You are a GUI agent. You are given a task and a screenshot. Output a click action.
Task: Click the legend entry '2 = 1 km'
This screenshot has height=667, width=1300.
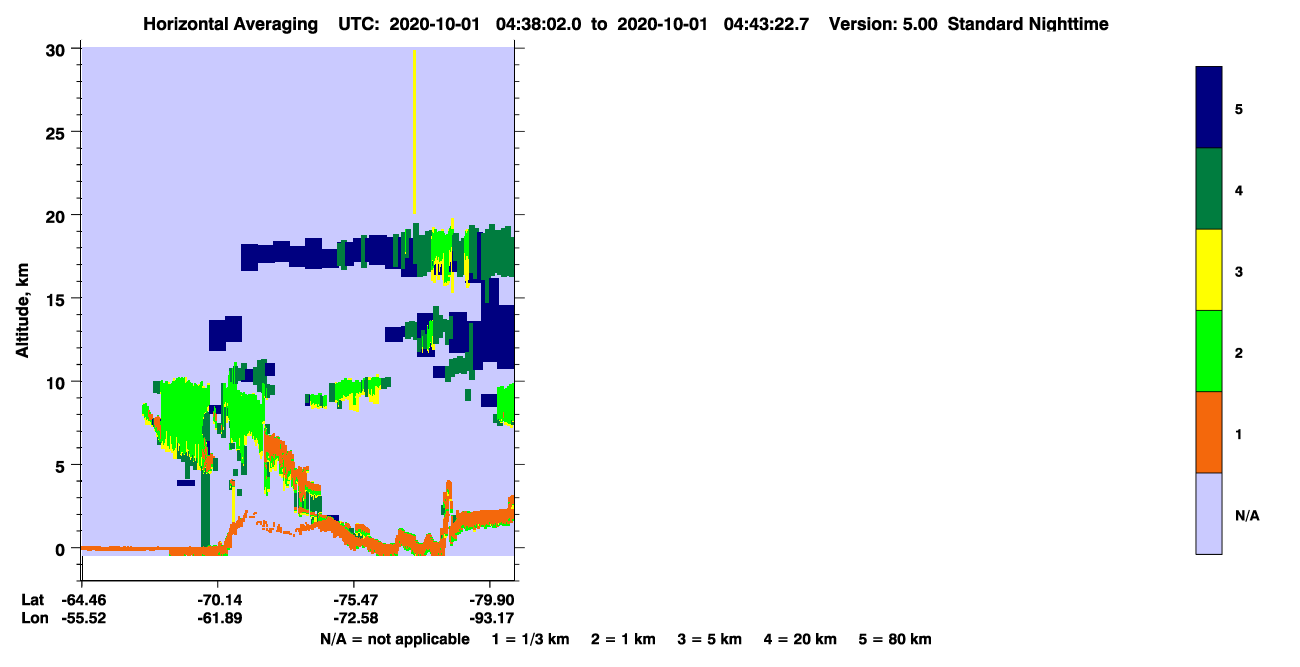coord(623,639)
